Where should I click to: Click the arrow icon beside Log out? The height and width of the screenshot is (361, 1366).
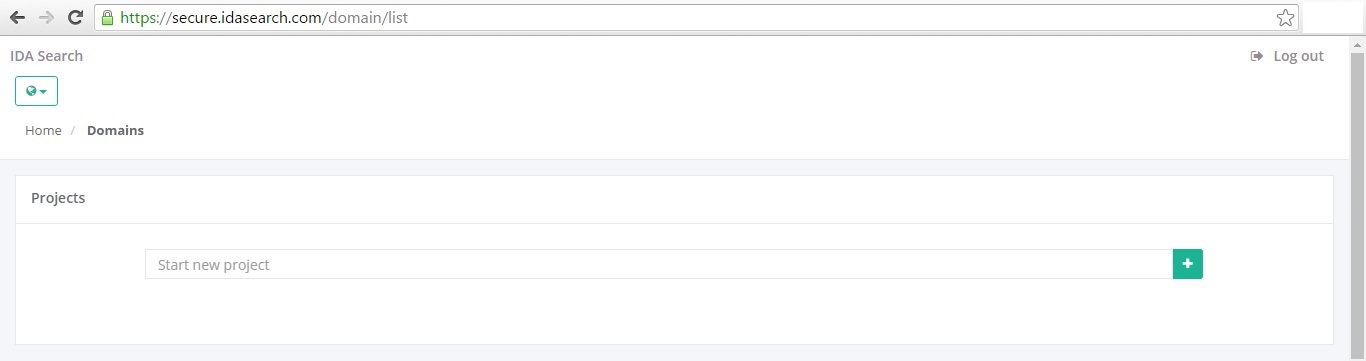click(1257, 56)
